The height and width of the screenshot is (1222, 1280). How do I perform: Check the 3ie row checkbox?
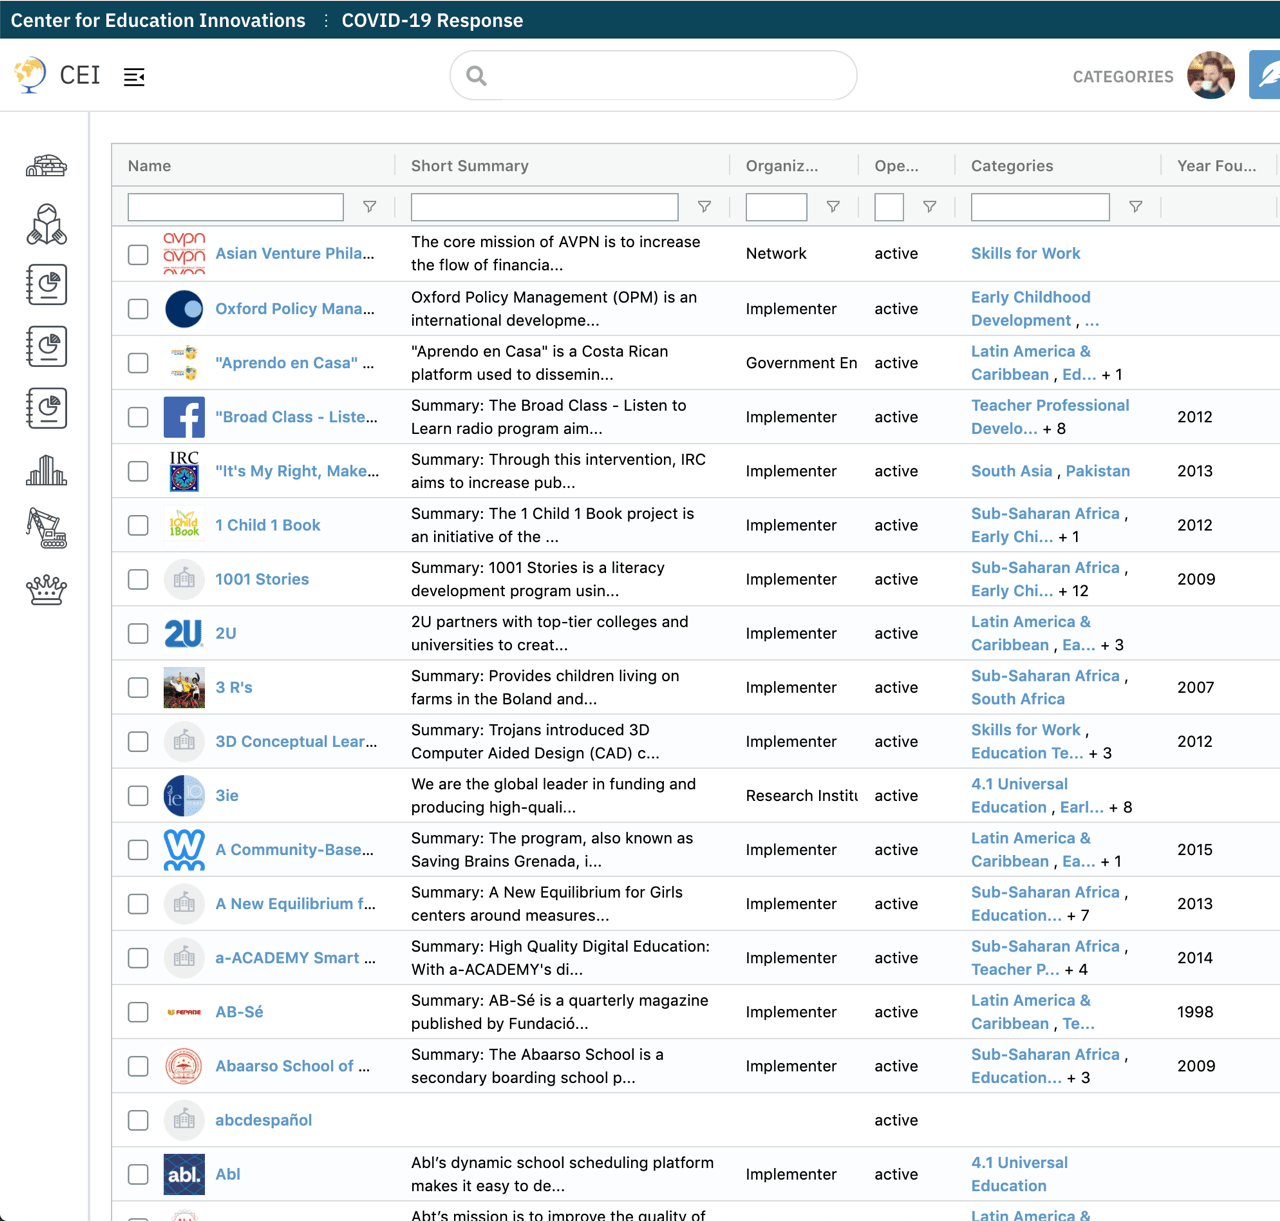[138, 796]
